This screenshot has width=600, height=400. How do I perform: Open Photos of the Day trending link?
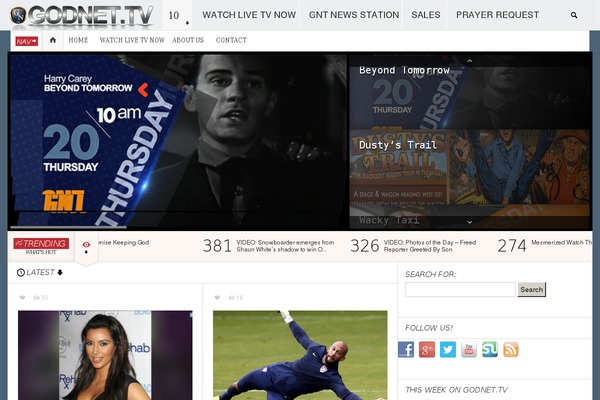pyautogui.click(x=430, y=246)
